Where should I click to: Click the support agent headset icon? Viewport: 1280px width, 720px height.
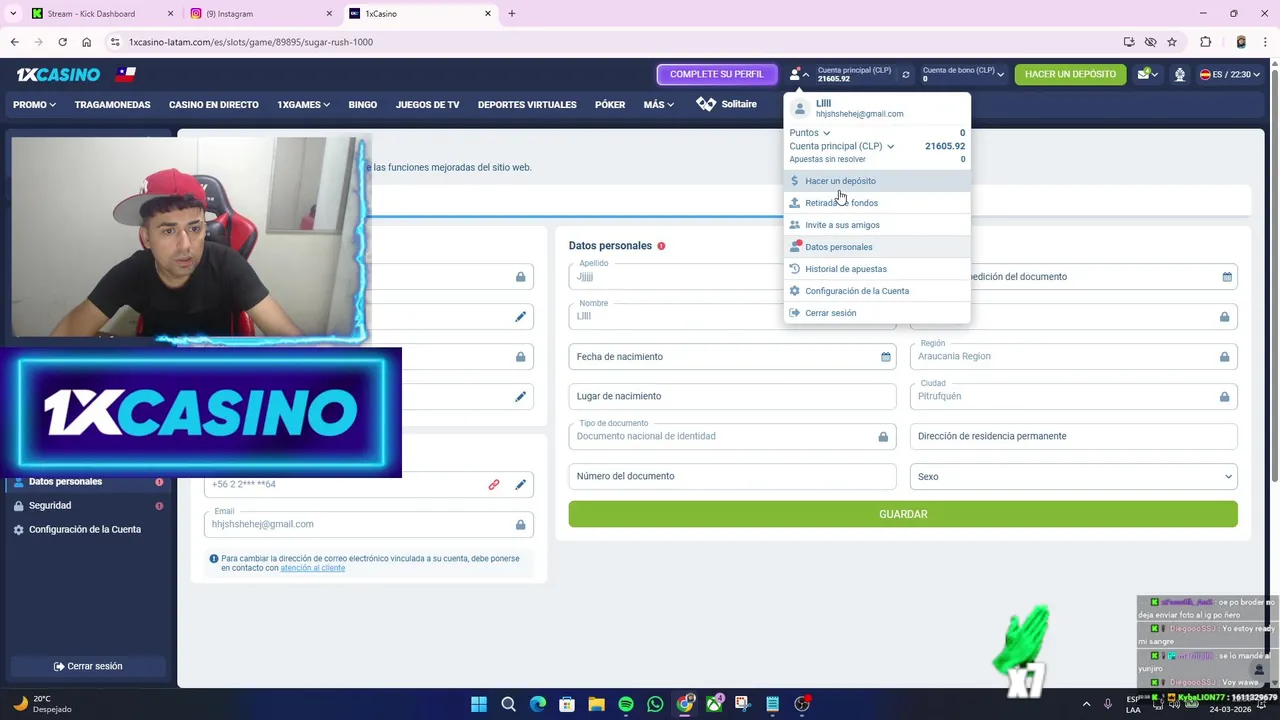(x=1180, y=74)
